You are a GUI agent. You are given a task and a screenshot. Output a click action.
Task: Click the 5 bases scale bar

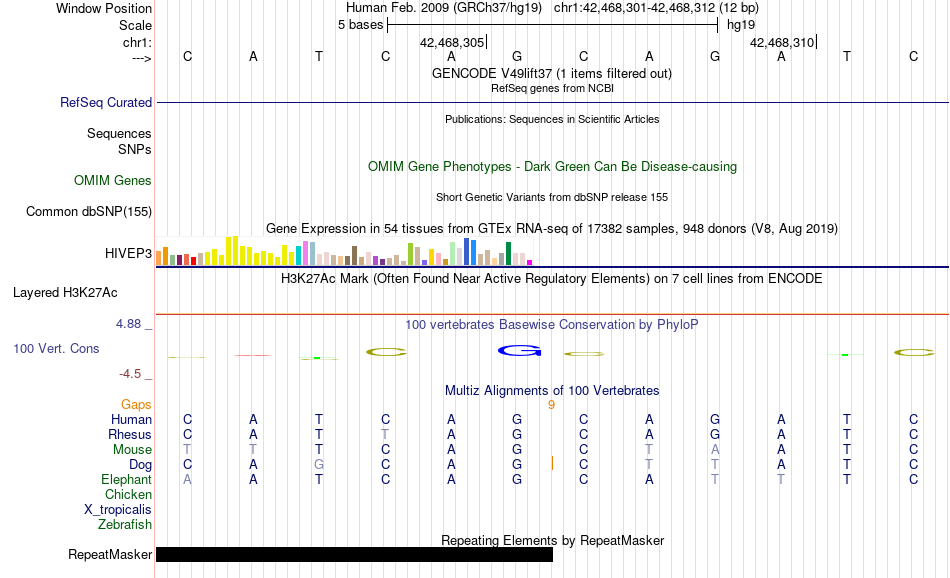click(553, 25)
